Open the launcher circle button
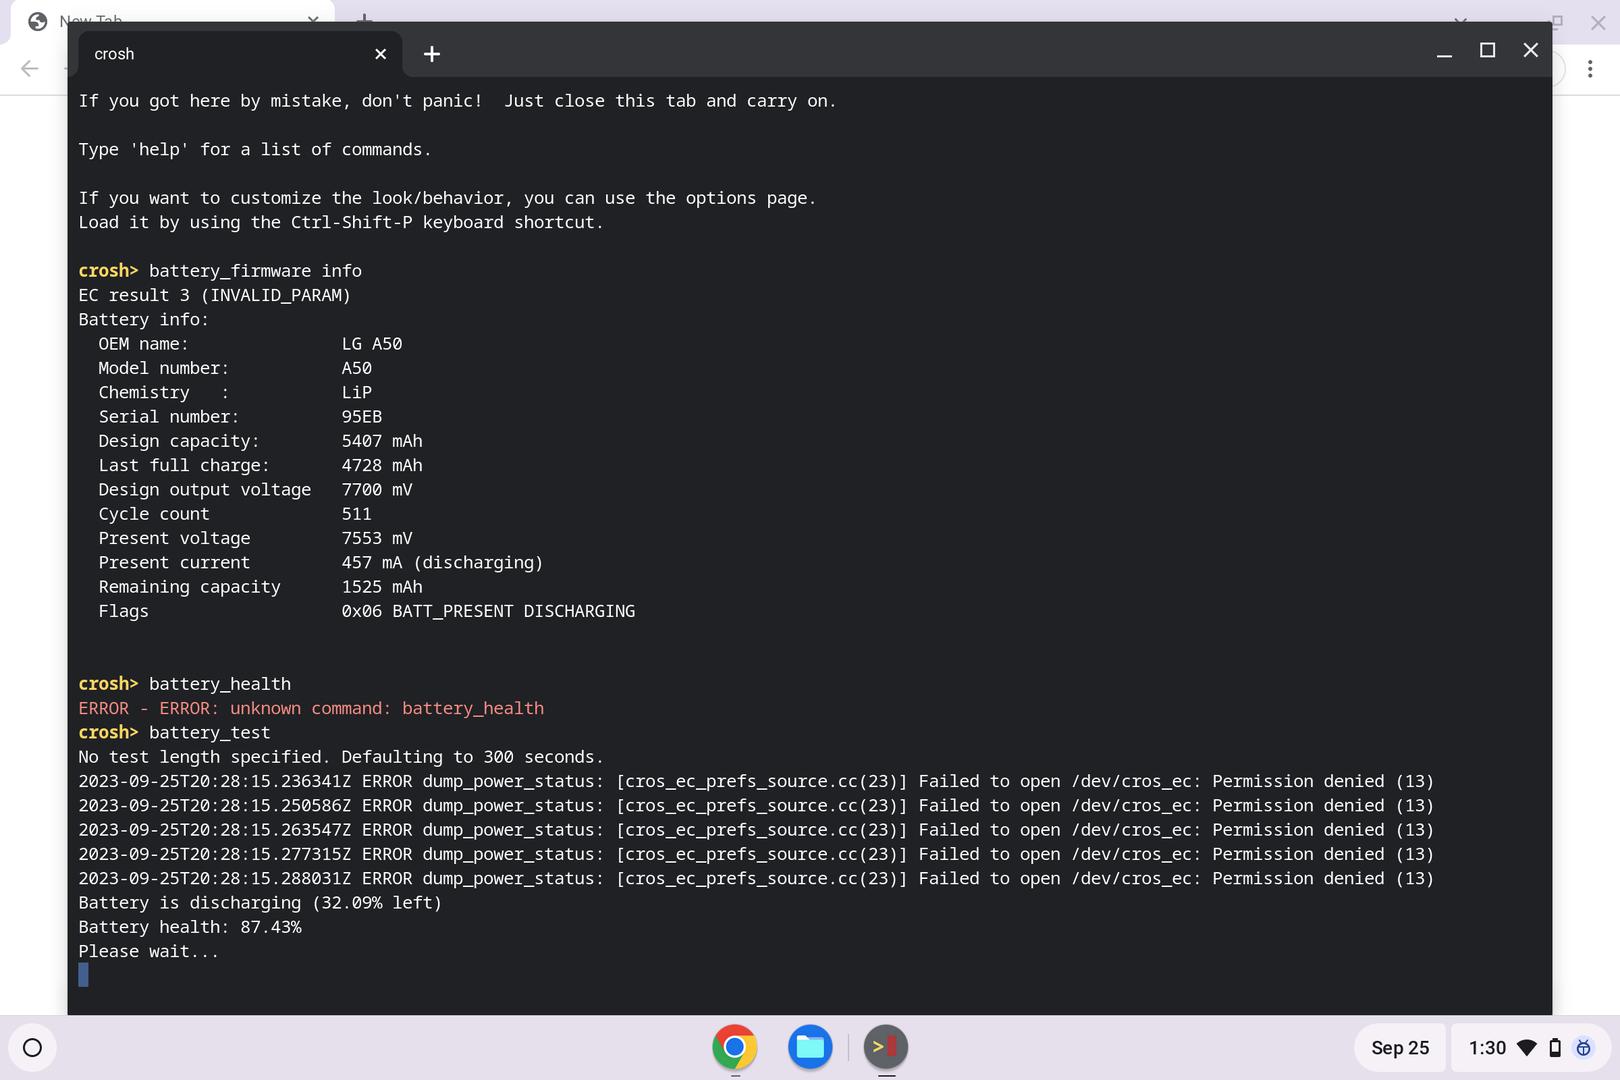 coord(32,1047)
